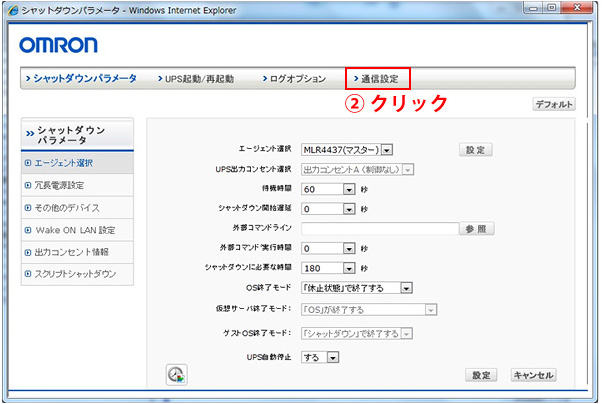This screenshot has height=404, width=602.
Task: Switch to the 通信設定 tab
Action: tap(377, 78)
